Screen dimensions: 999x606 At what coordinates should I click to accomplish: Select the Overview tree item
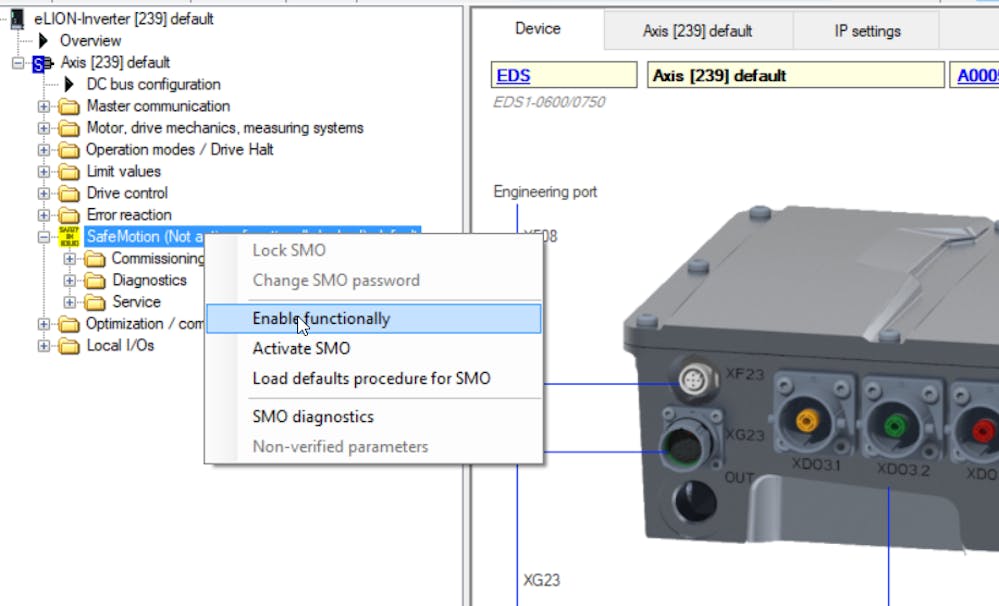click(x=90, y=41)
